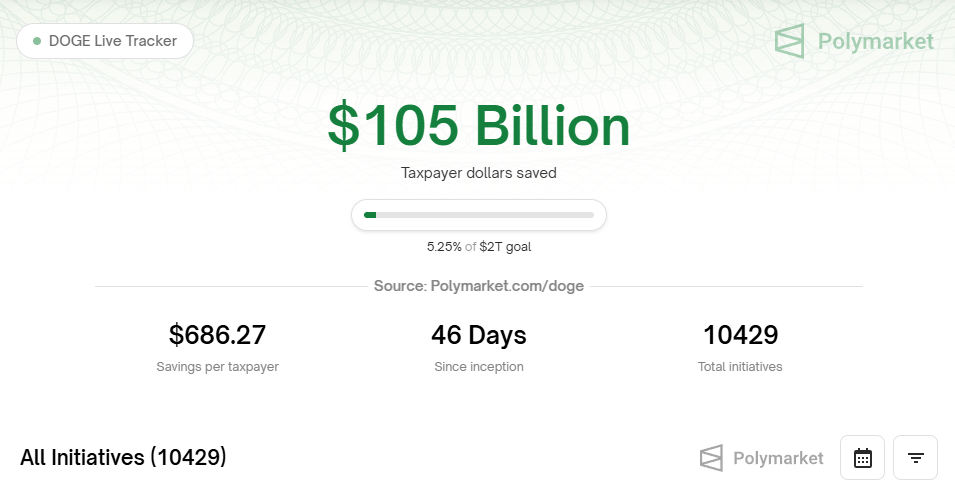The image size is (955, 496).
Task: Click the 46 Days since inception stat
Action: click(479, 334)
